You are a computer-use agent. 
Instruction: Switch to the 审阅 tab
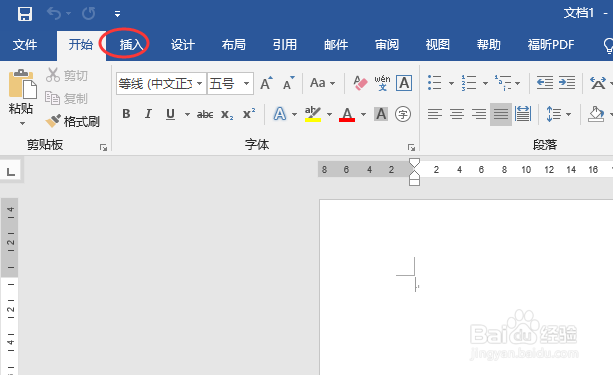[387, 45]
